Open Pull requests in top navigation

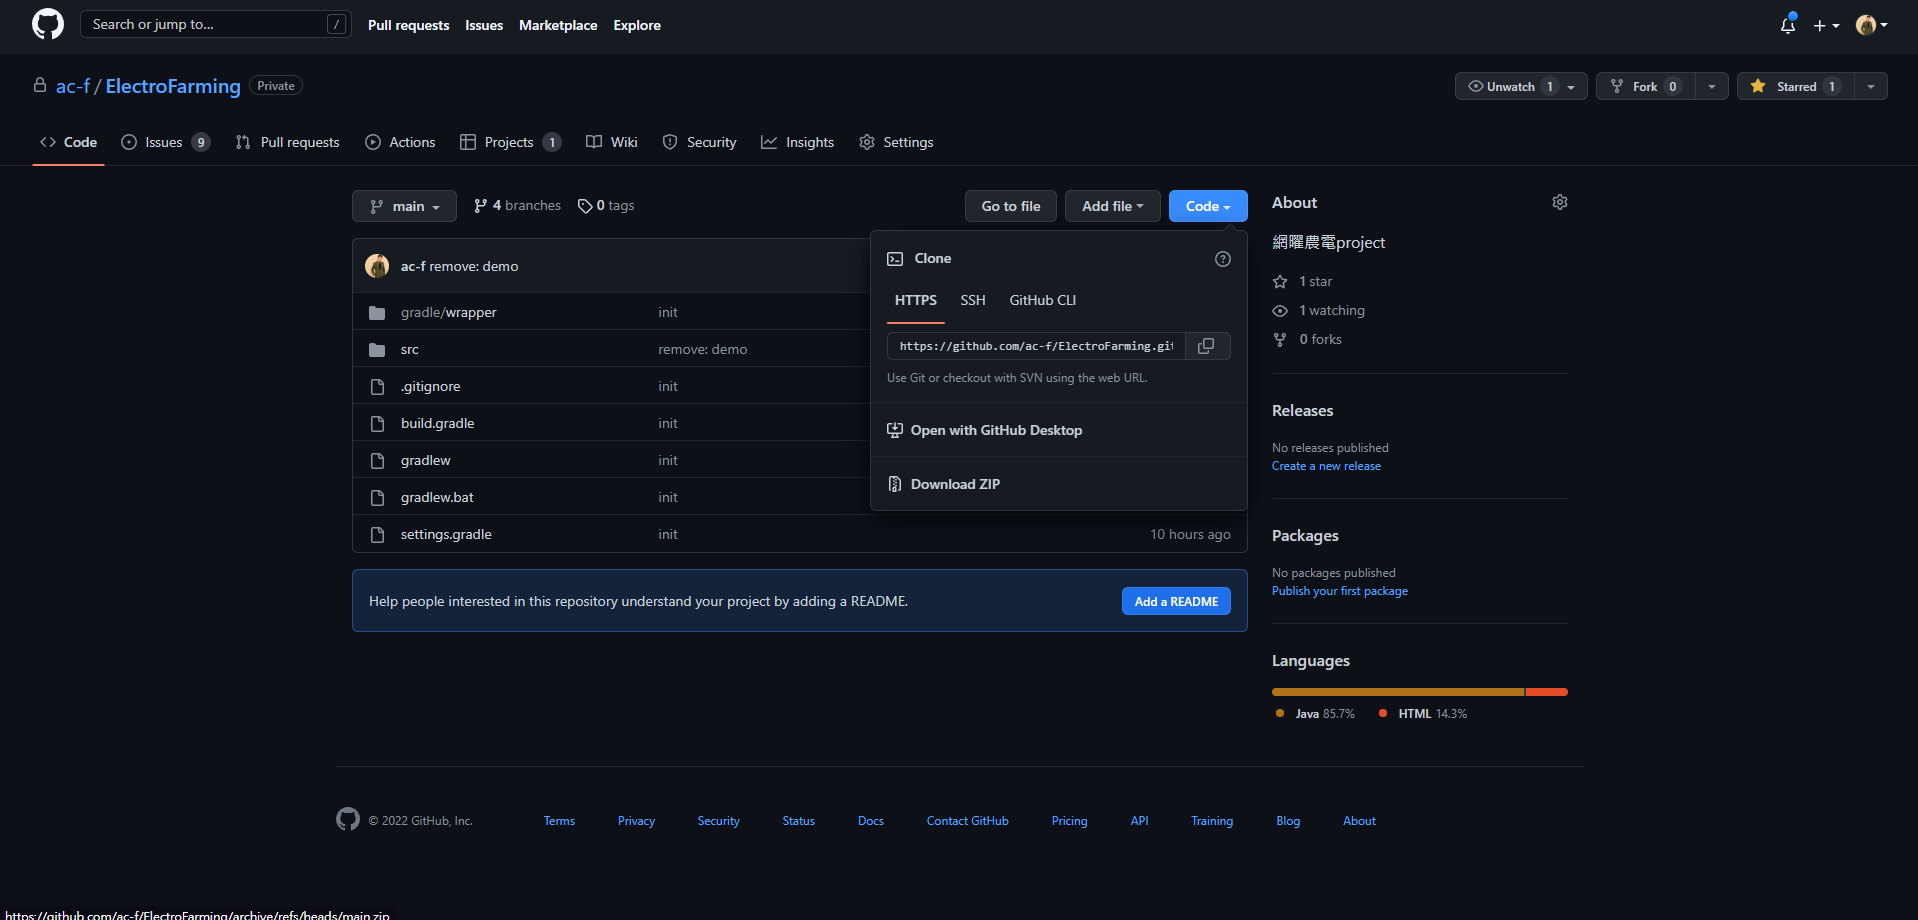point(408,25)
